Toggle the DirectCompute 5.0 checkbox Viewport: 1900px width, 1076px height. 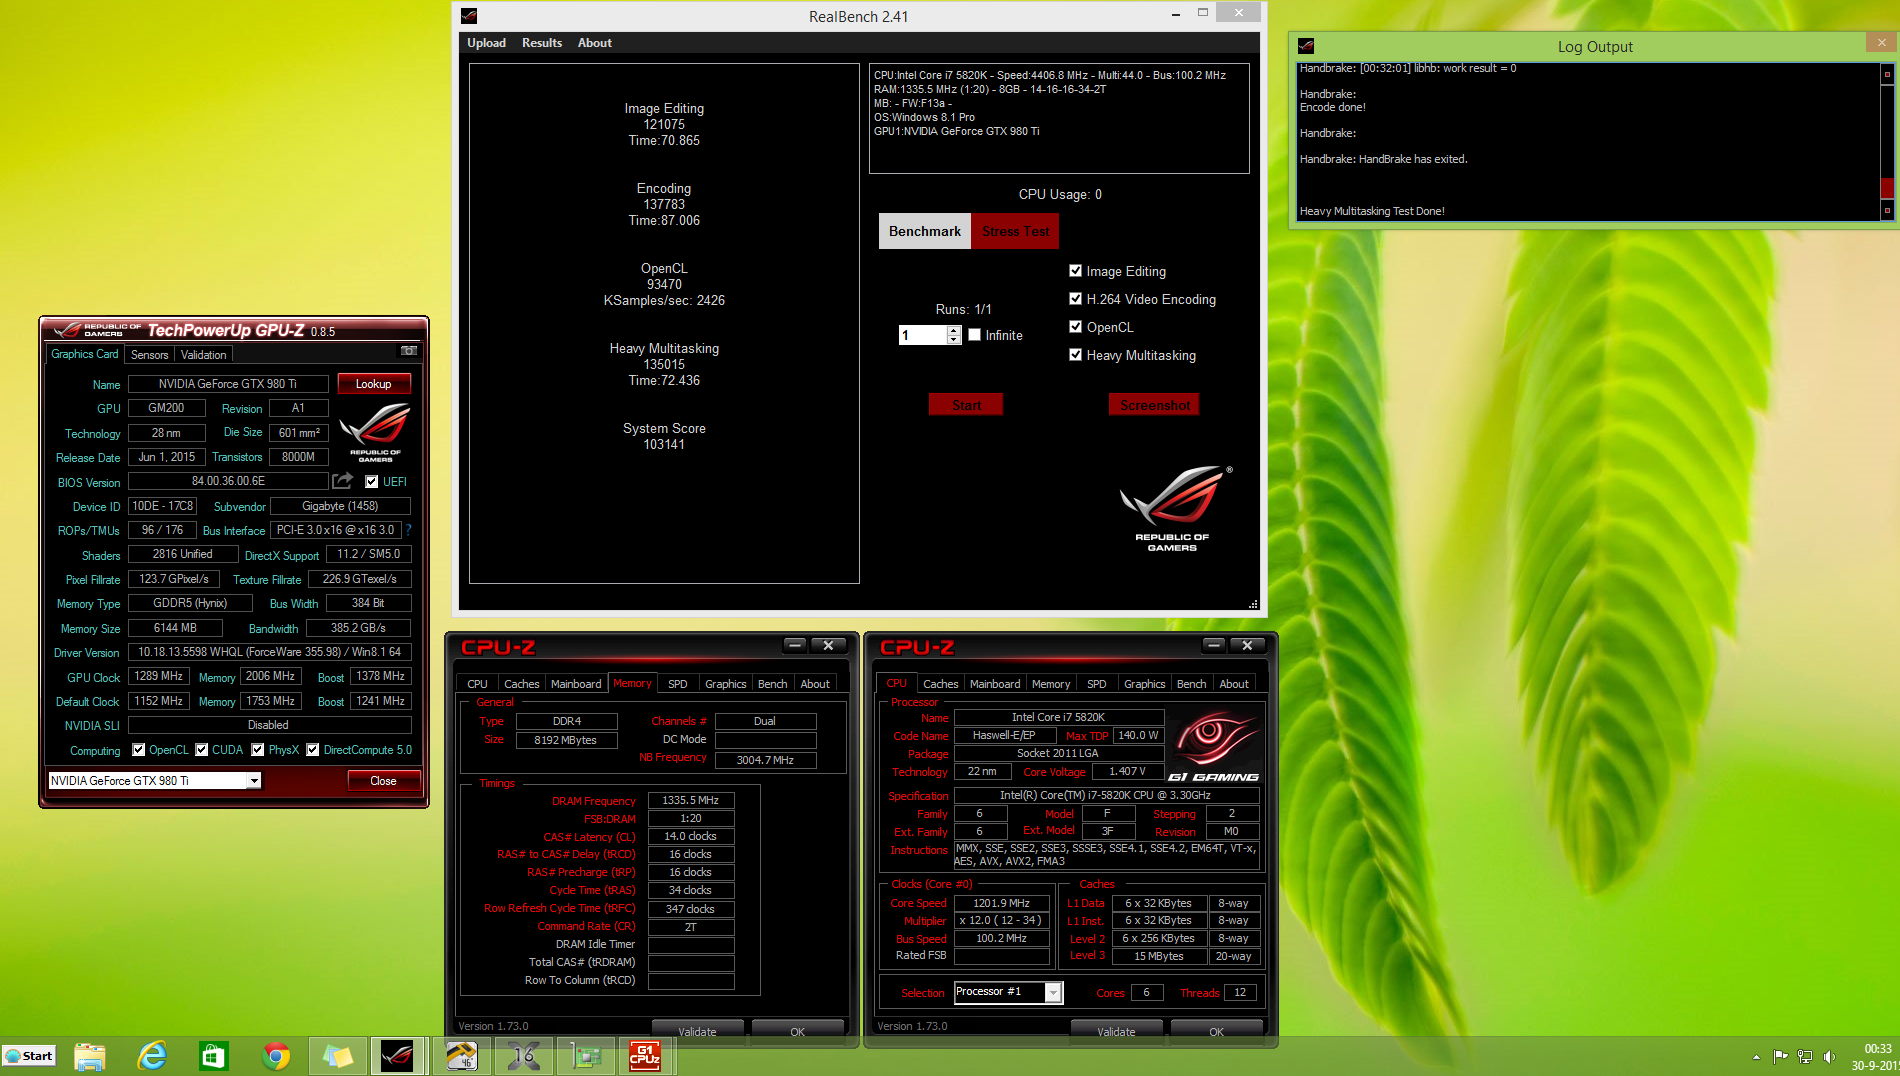pos(313,750)
